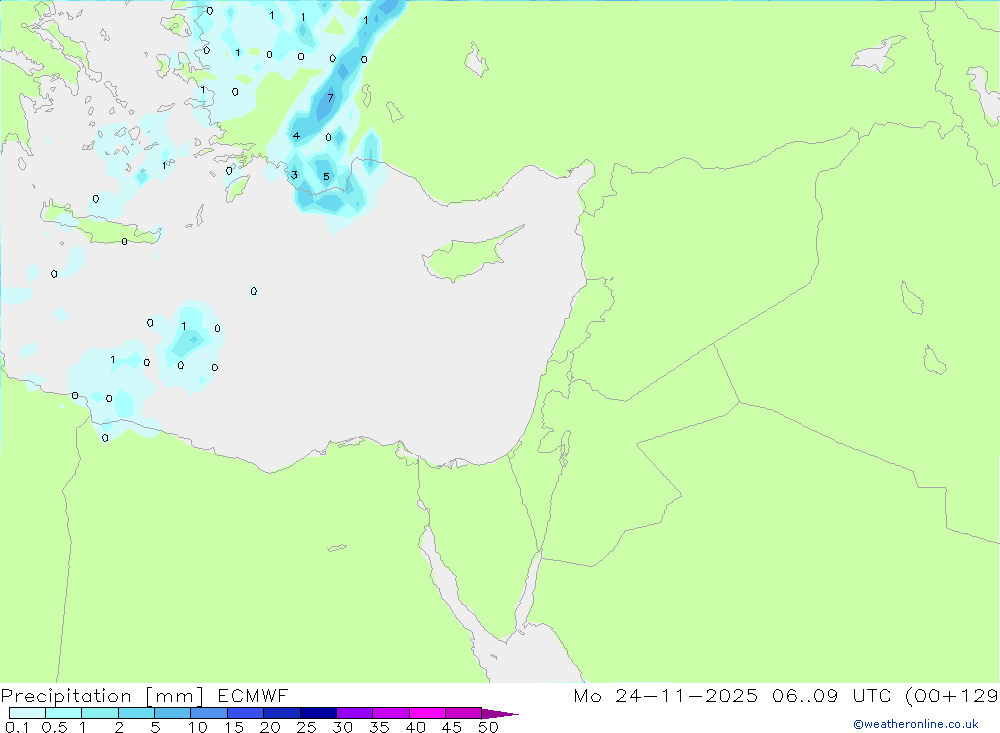Click the '45' legend scale label

(452, 727)
